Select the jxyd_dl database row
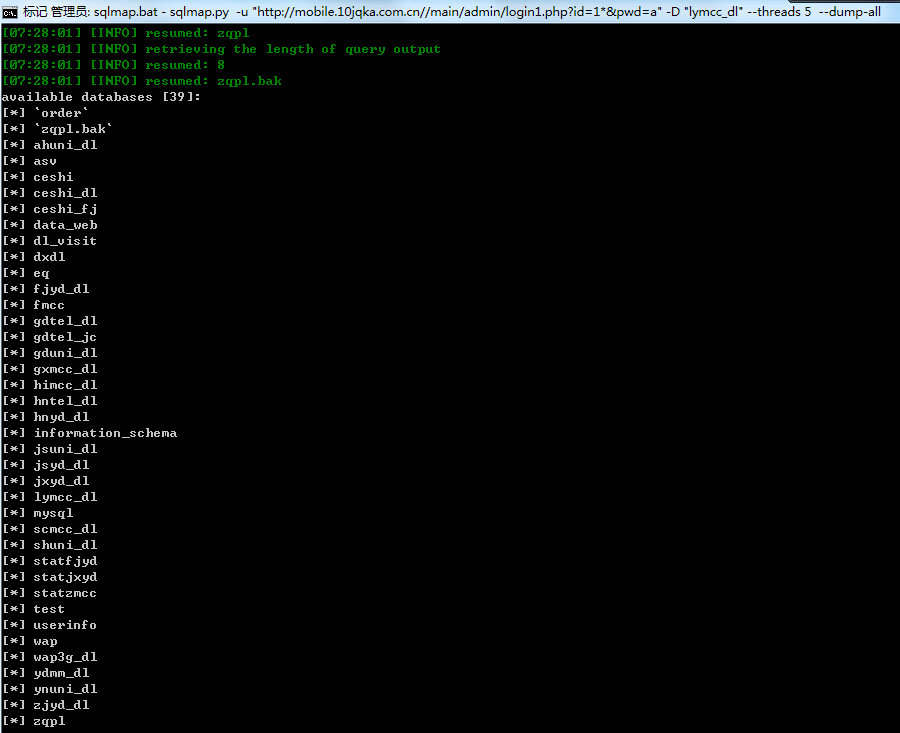Viewport: 900px width, 733px height. click(x=45, y=482)
